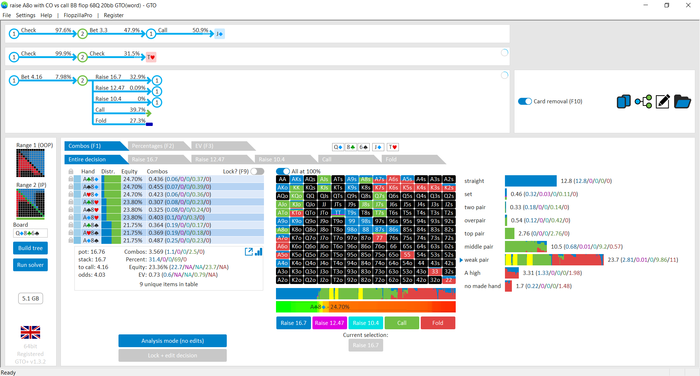Viewport: 700px width, 376px height.
Task: Select the T♥ card above the matrix
Action: 393,147
